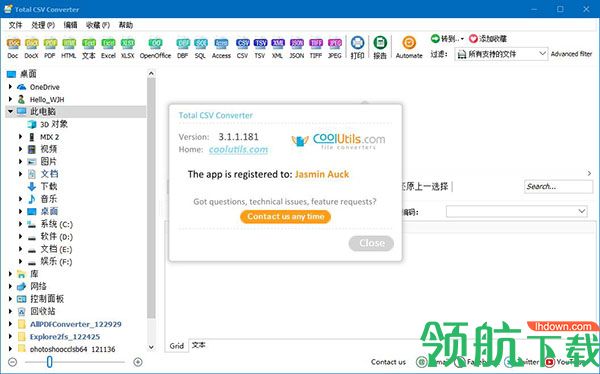
Task: Collapse the 此电脑 tree node
Action: tap(10, 111)
